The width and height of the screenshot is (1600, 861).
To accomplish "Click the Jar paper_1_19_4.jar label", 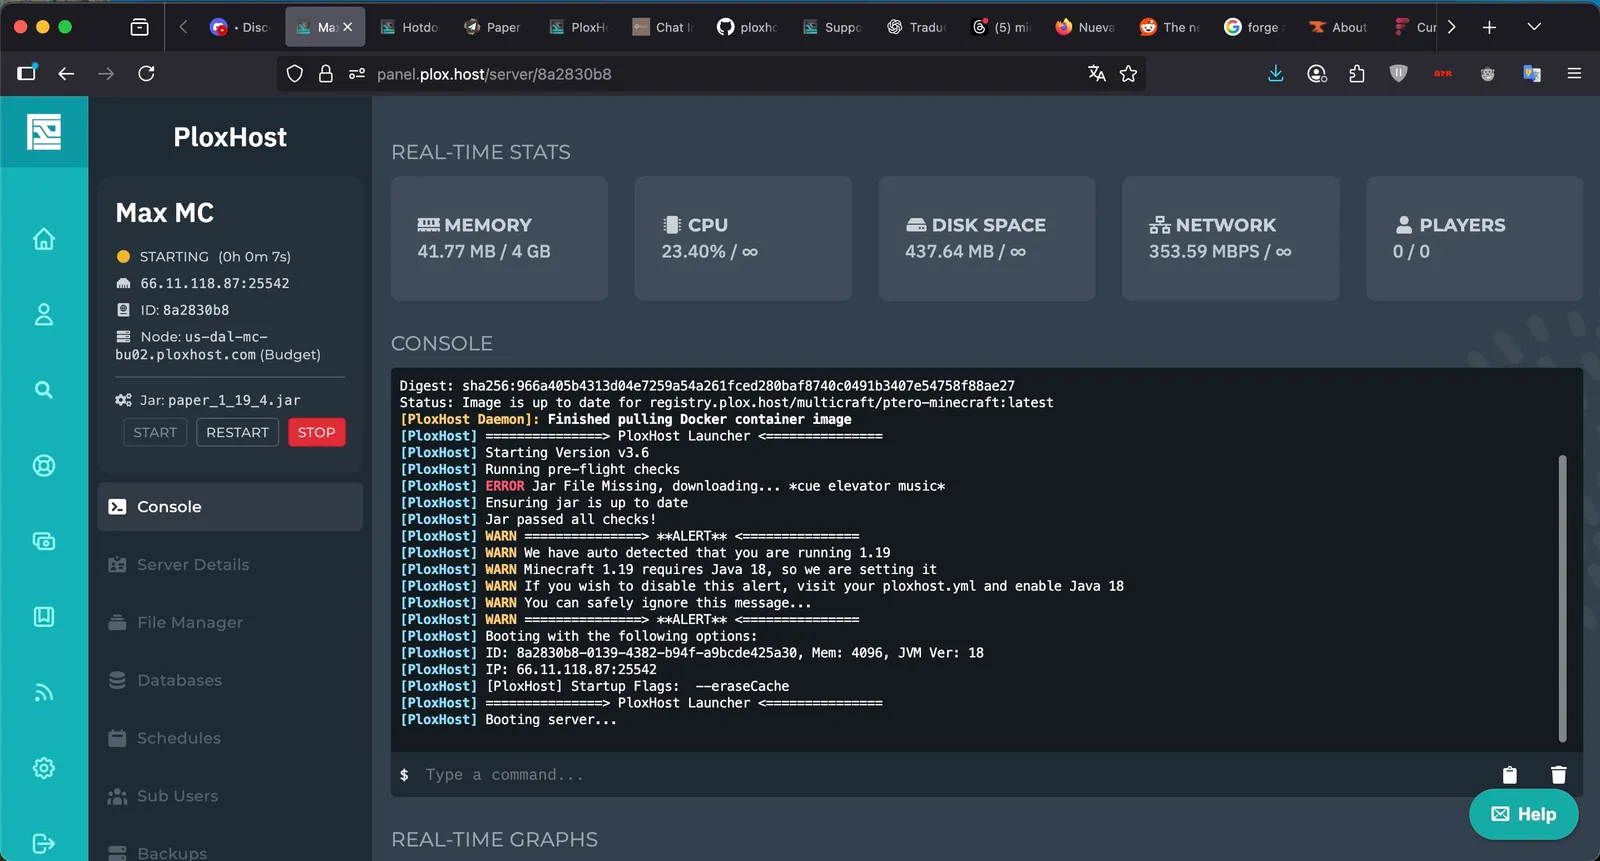I will (220, 400).
